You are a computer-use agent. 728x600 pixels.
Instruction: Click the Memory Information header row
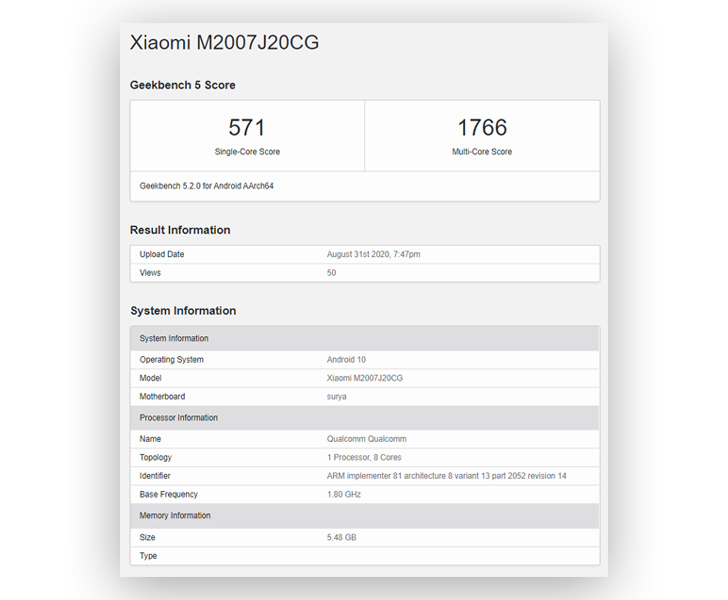[365, 515]
